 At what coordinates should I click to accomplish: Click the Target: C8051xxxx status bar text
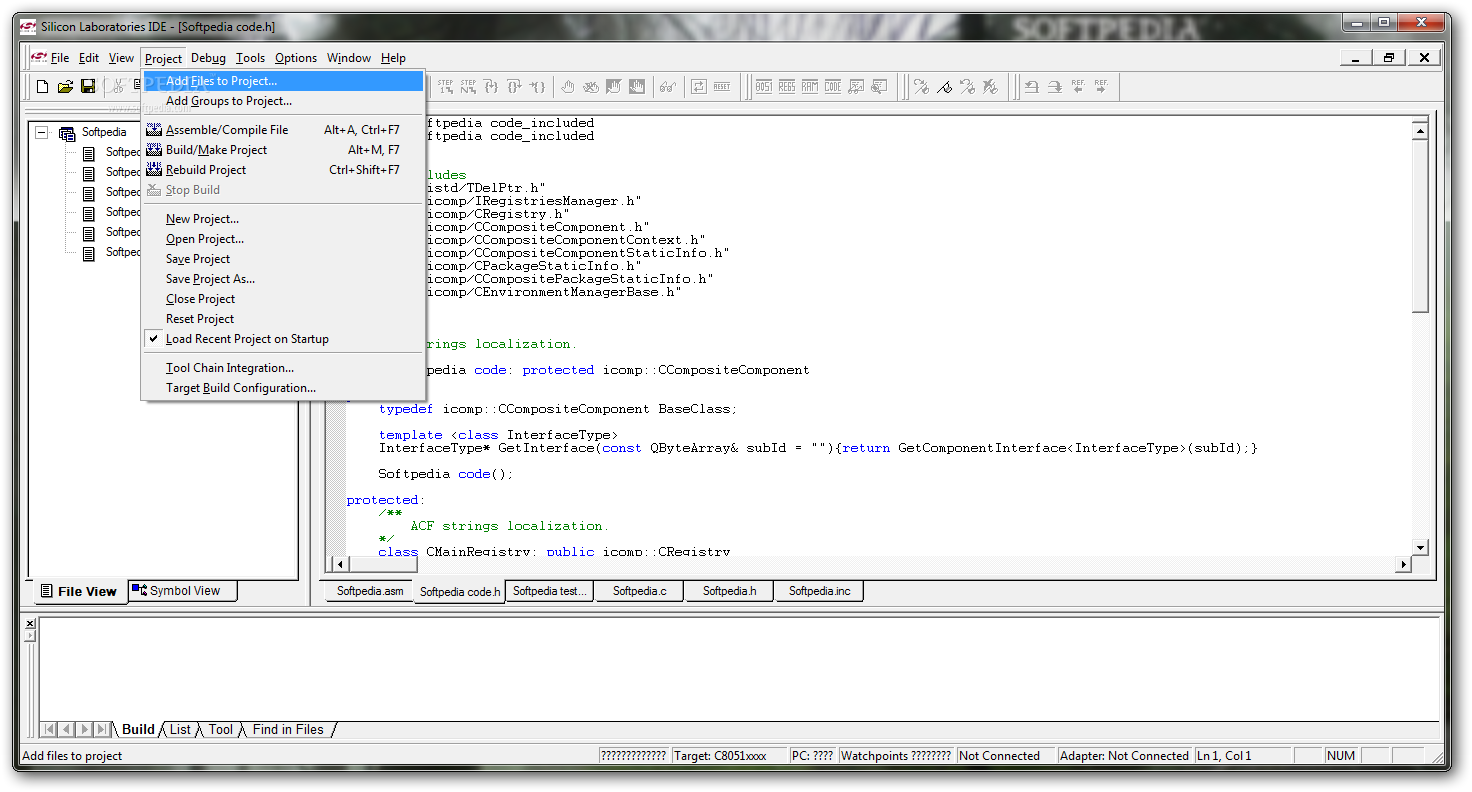coord(720,756)
